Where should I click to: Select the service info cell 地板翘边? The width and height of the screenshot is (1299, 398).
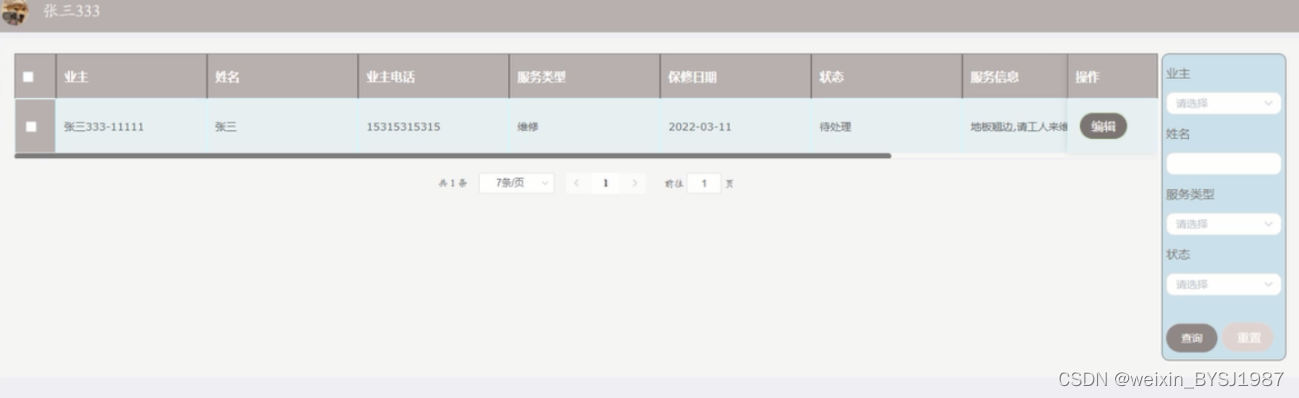point(1014,127)
